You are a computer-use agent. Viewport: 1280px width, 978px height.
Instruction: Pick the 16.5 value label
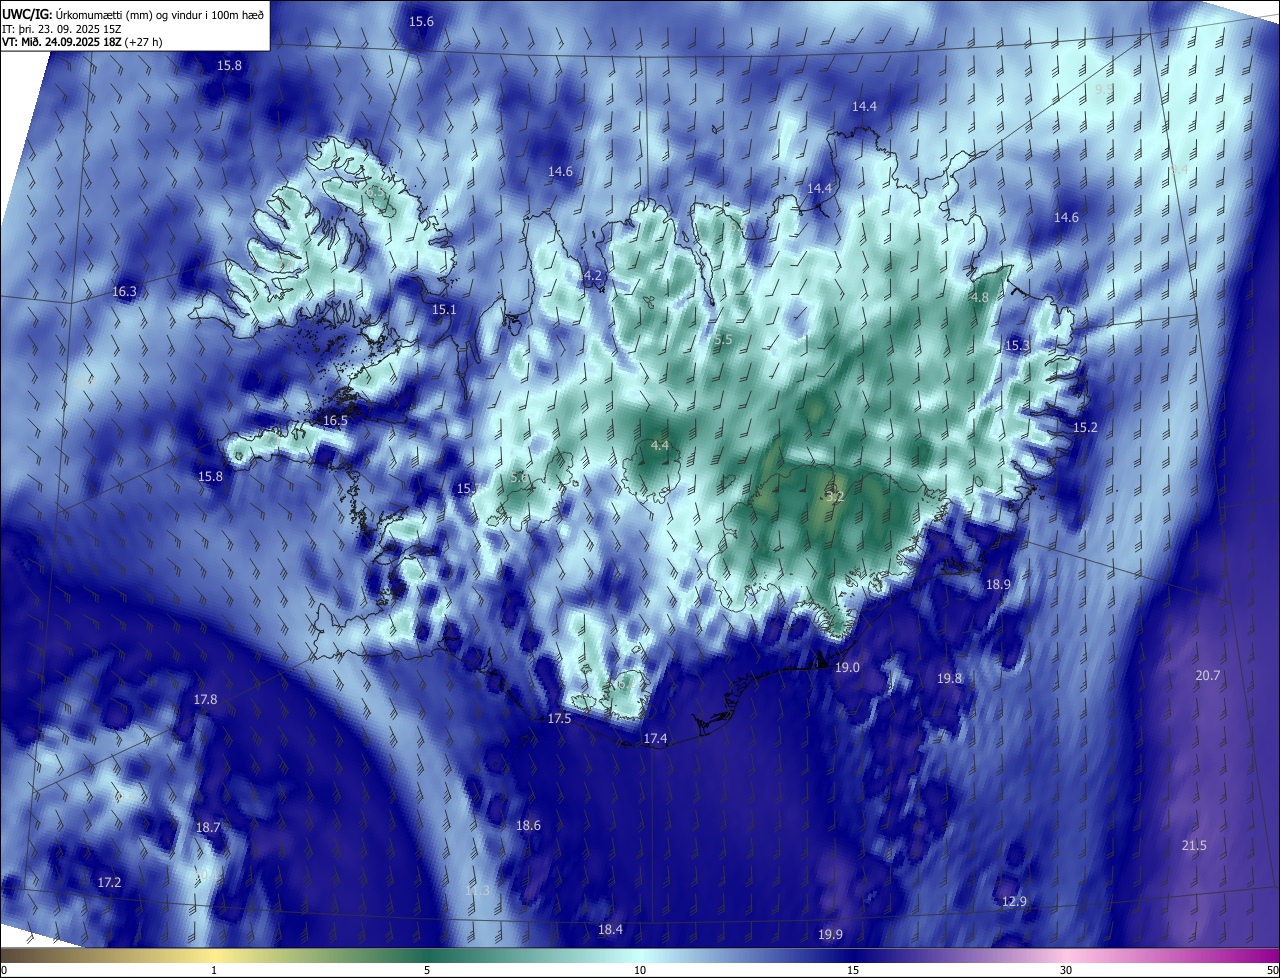click(x=335, y=421)
